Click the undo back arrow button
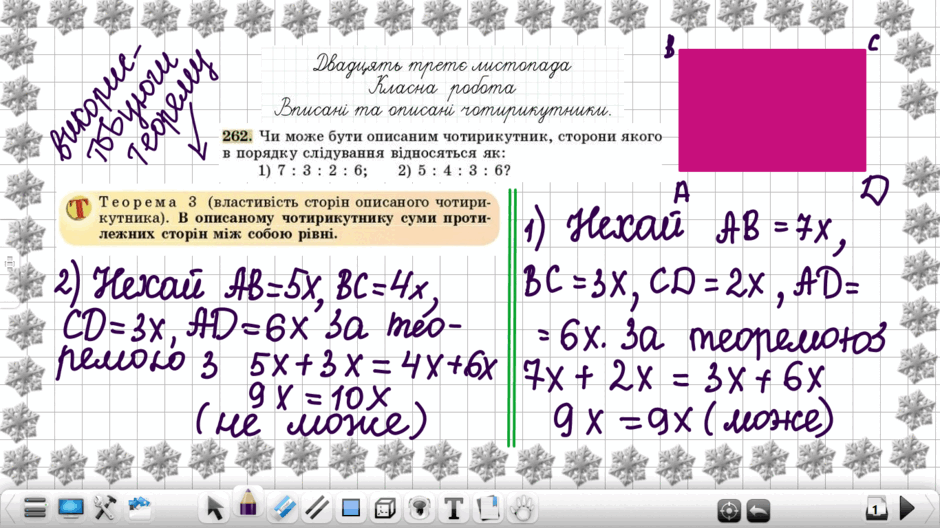940x528 pixels. click(x=758, y=511)
